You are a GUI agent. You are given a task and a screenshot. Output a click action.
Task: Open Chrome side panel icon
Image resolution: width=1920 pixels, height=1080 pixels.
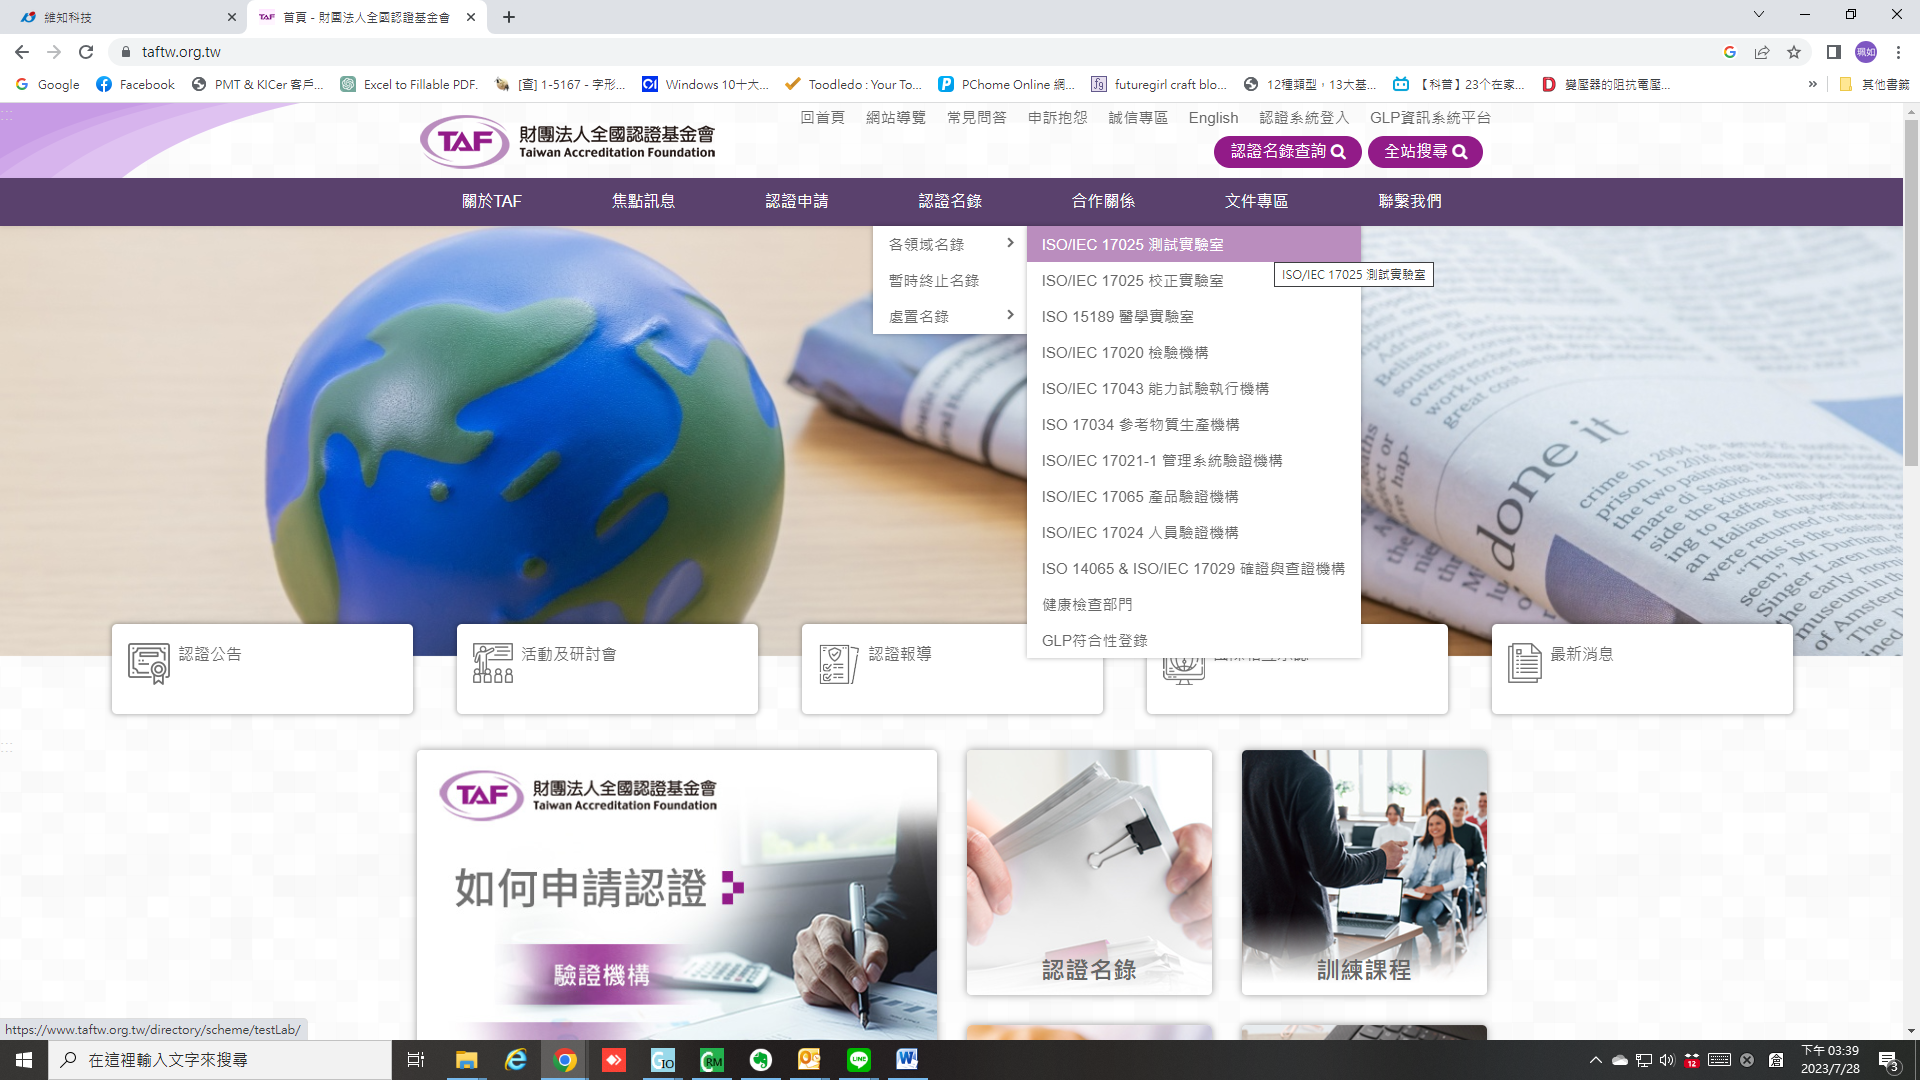pos(1833,52)
